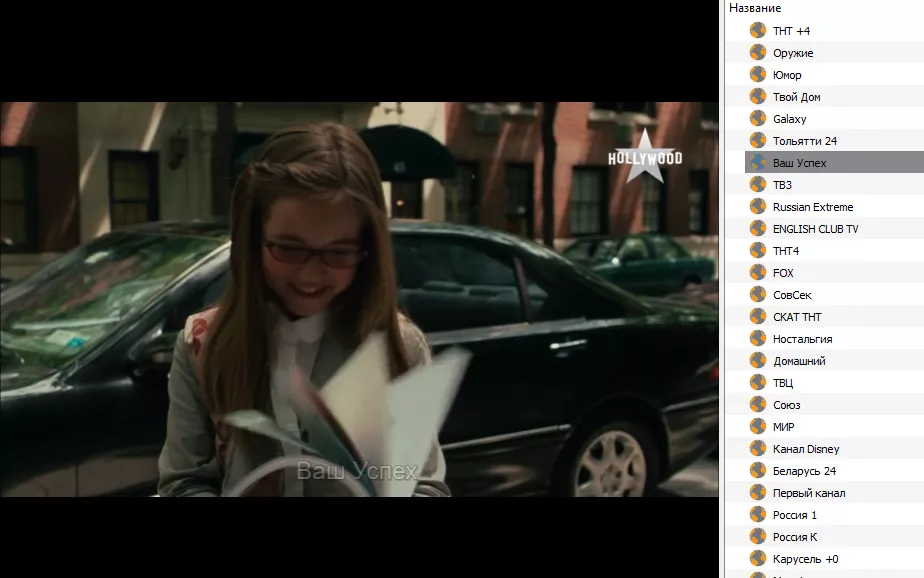Select the Россия 1 channel

(795, 515)
